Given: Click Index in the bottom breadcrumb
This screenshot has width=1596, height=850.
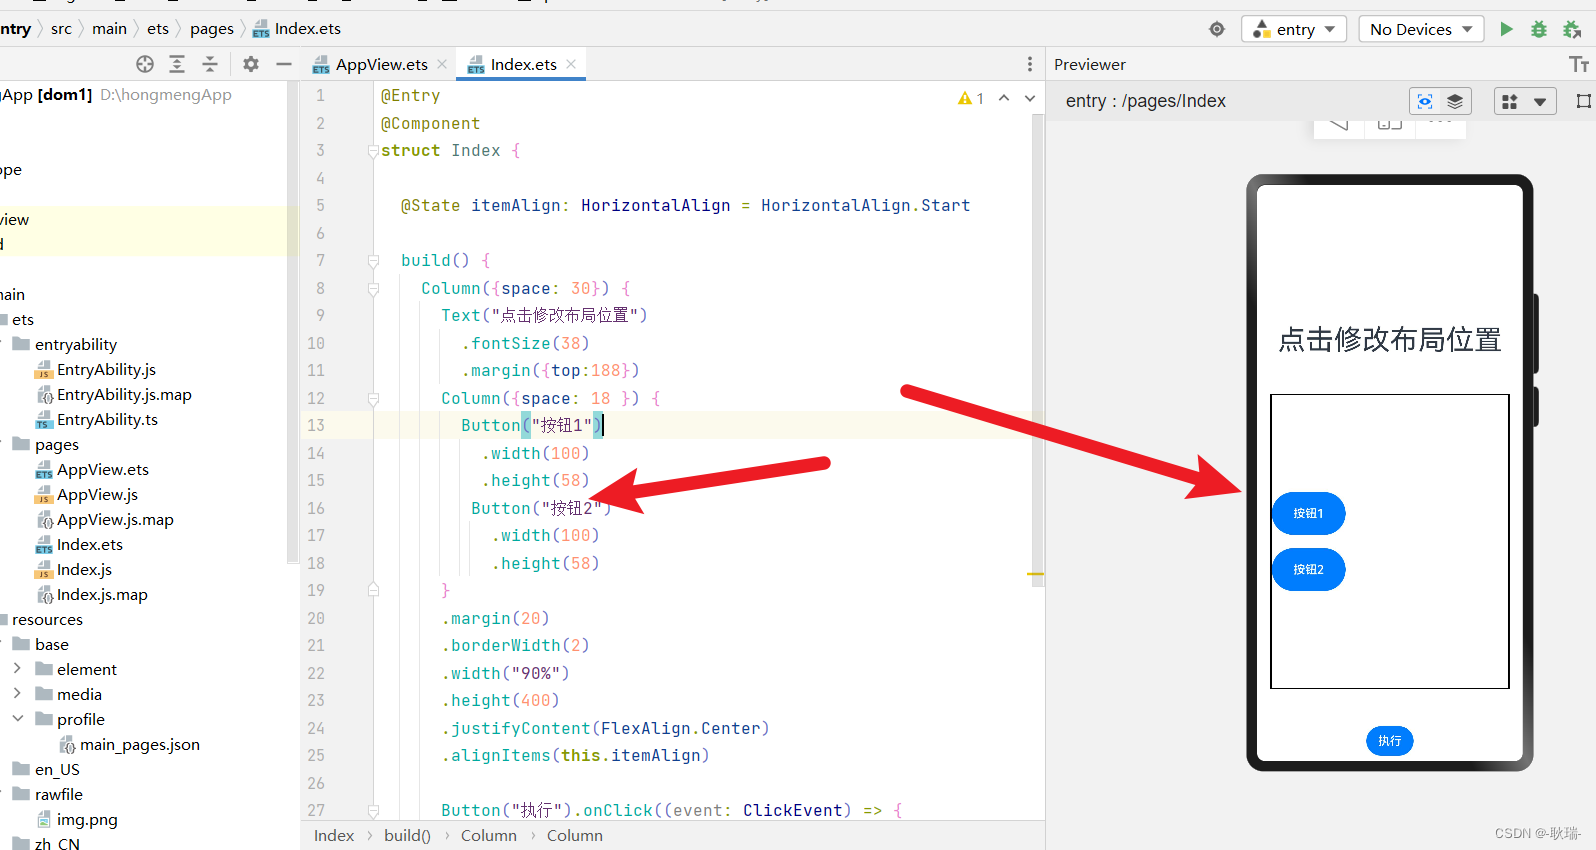Looking at the screenshot, I should coord(334,836).
